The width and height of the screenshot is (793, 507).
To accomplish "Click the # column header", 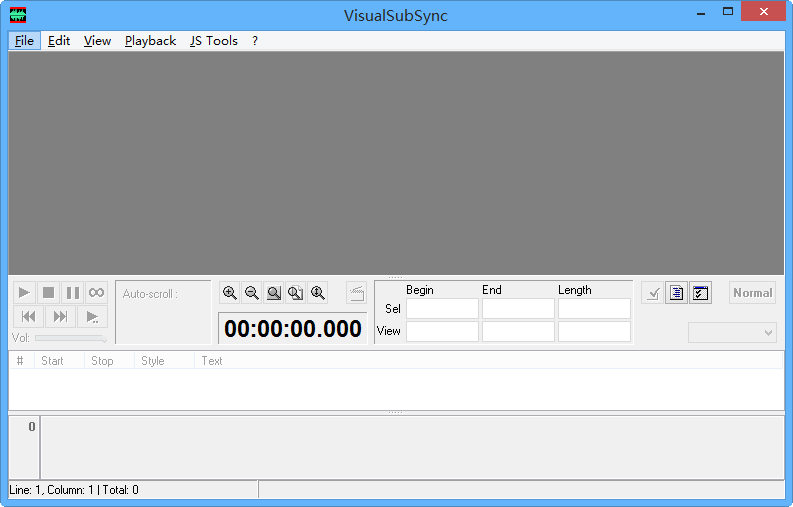I will tap(21, 361).
